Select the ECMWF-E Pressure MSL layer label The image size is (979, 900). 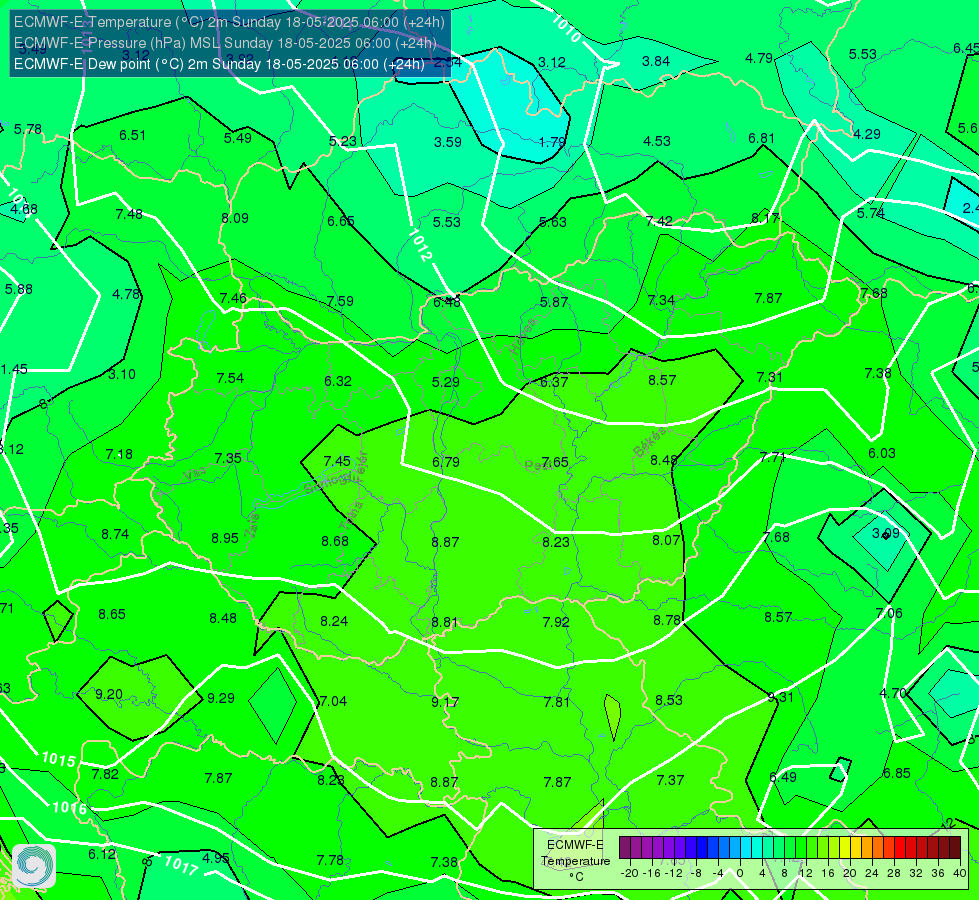coord(225,43)
